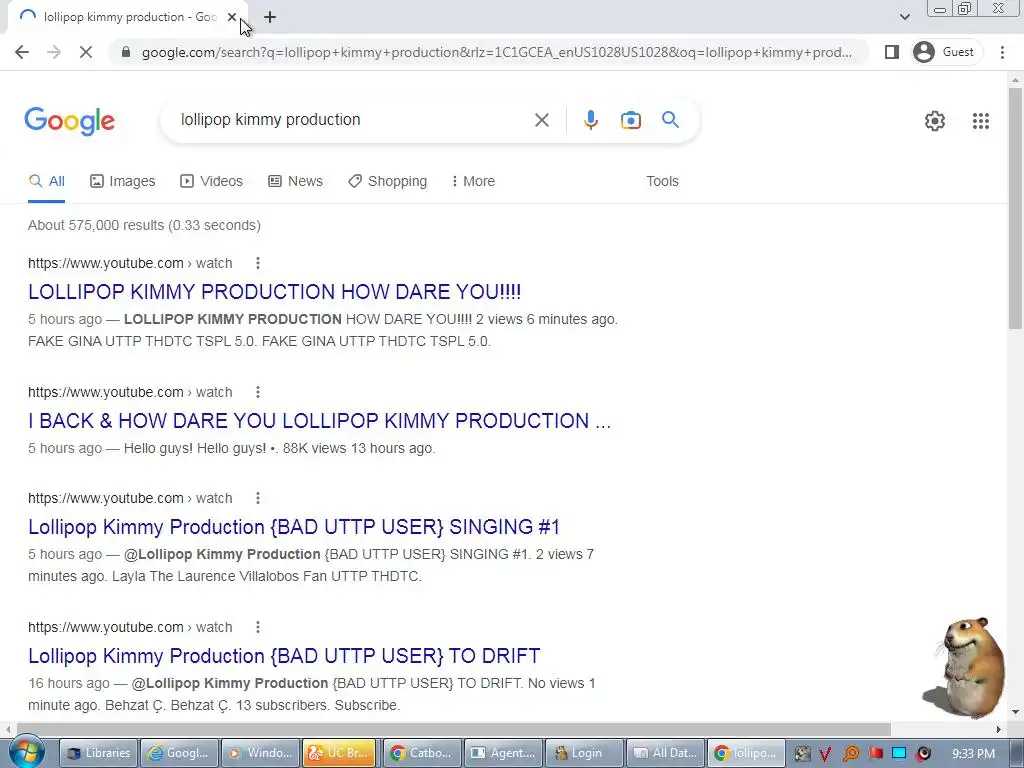
Task: Open Chrome three-dot menu
Action: point(1002,52)
